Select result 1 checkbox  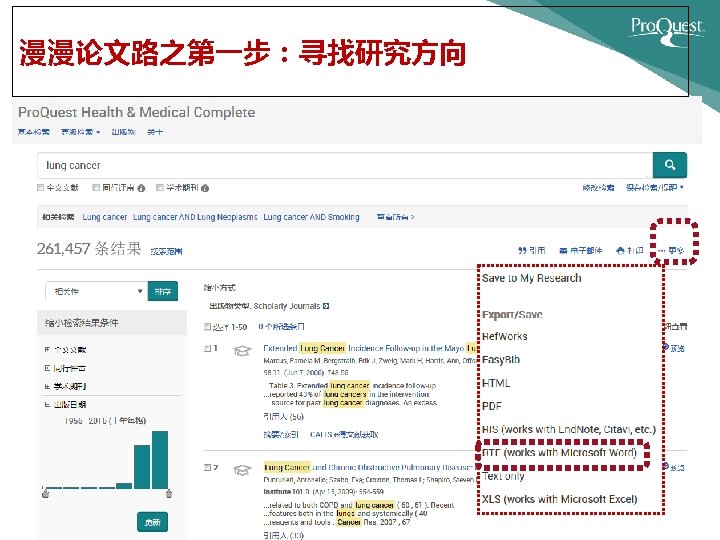208,349
